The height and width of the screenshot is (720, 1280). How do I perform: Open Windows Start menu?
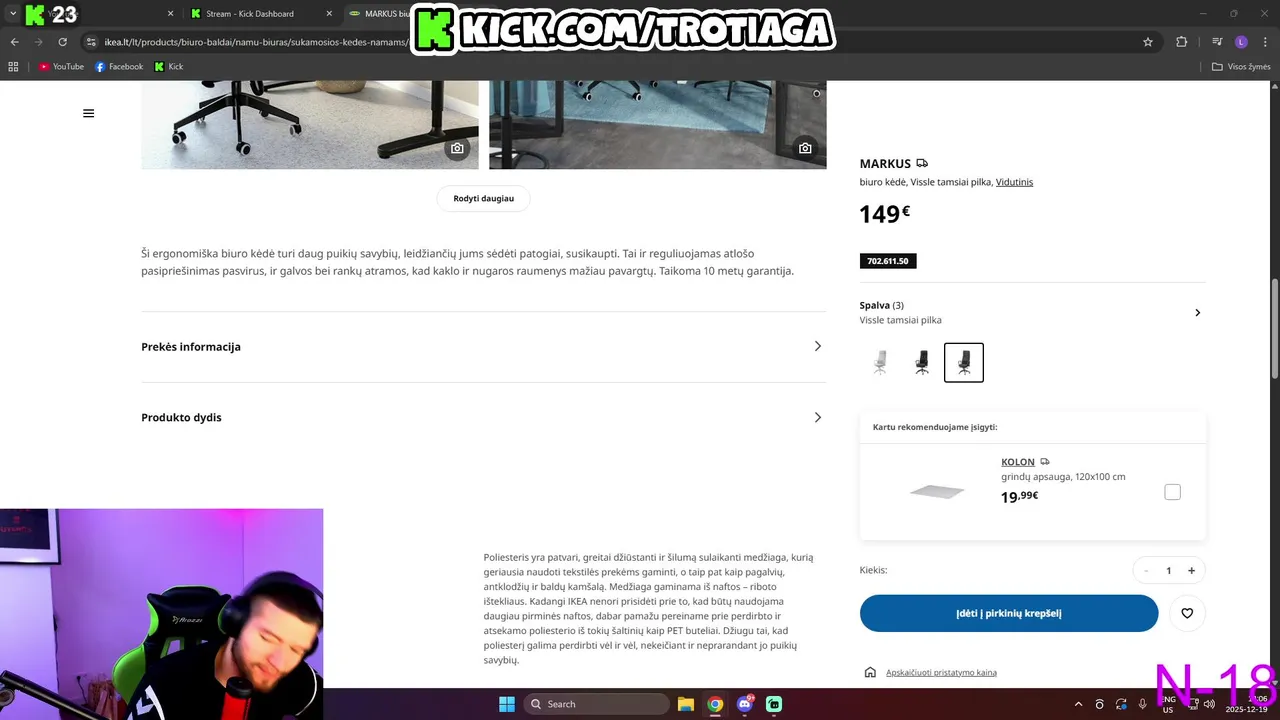[x=506, y=704]
